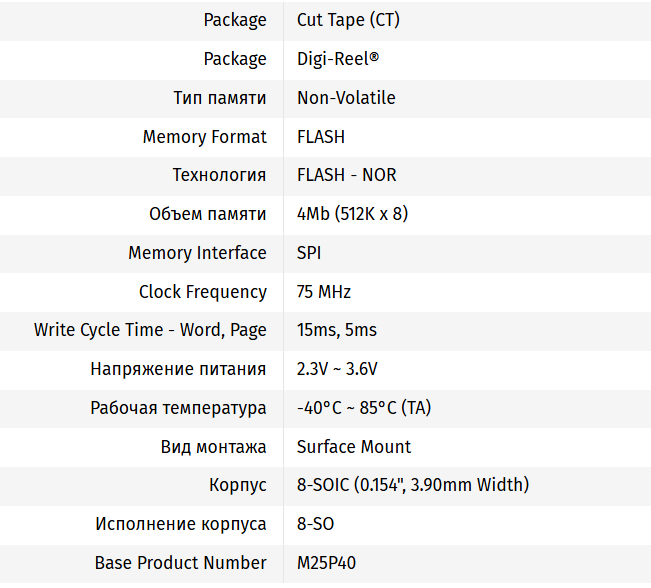Viewport: 651px width, 588px height.
Task: Select the "8-SO" case version value
Action: pyautogui.click(x=316, y=524)
